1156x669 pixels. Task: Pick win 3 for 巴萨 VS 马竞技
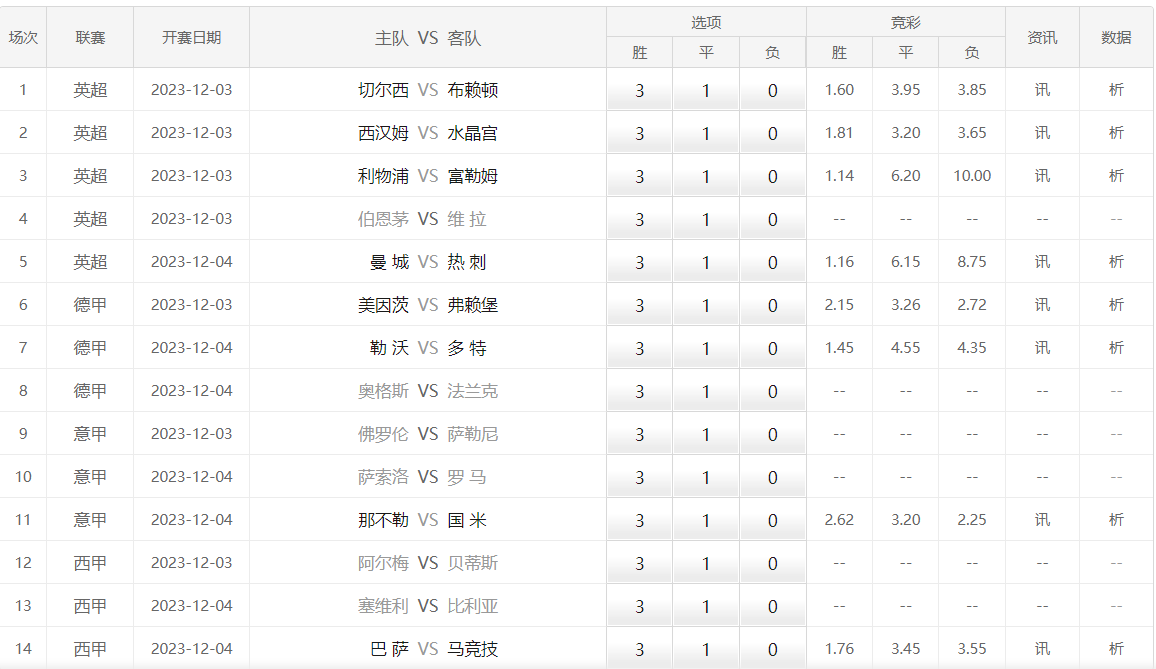pos(639,649)
